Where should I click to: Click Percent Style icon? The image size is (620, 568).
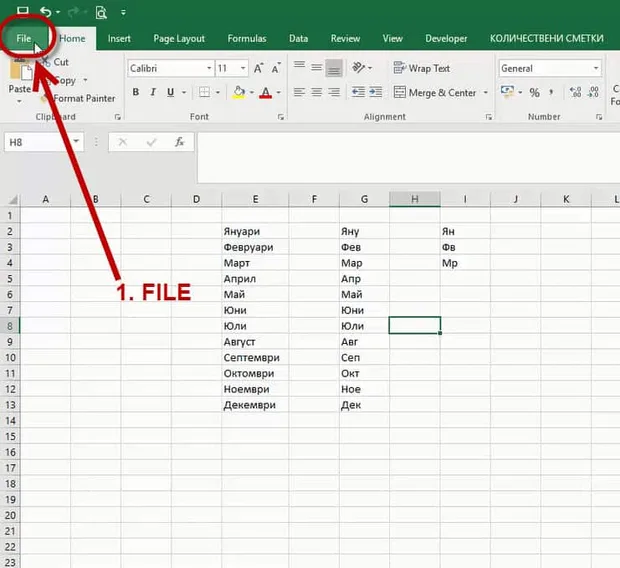[535, 93]
